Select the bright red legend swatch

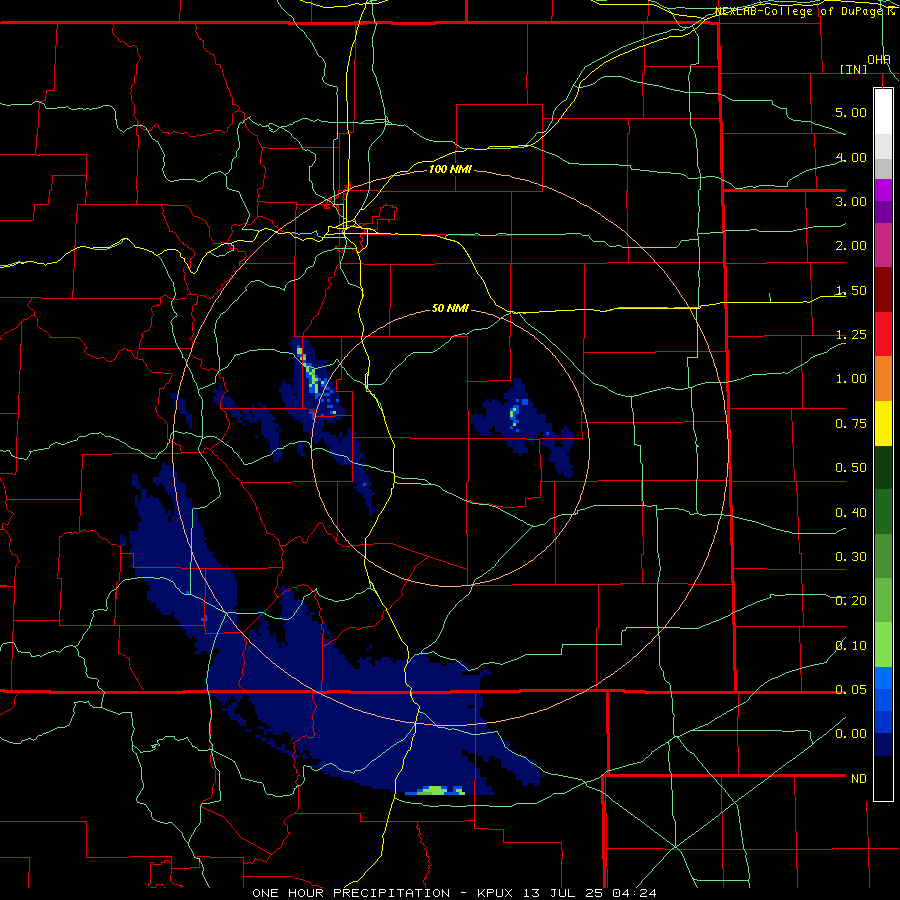click(883, 334)
